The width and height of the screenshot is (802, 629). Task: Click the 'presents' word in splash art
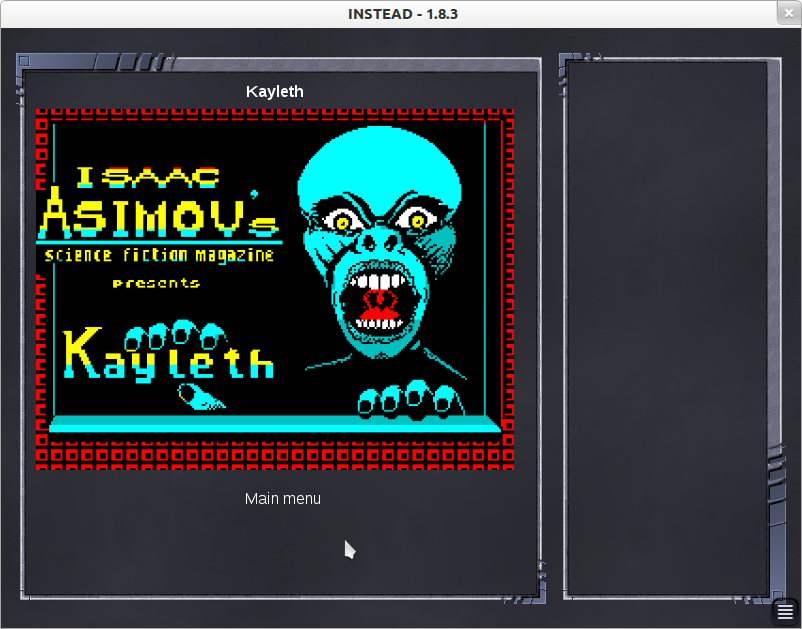156,283
